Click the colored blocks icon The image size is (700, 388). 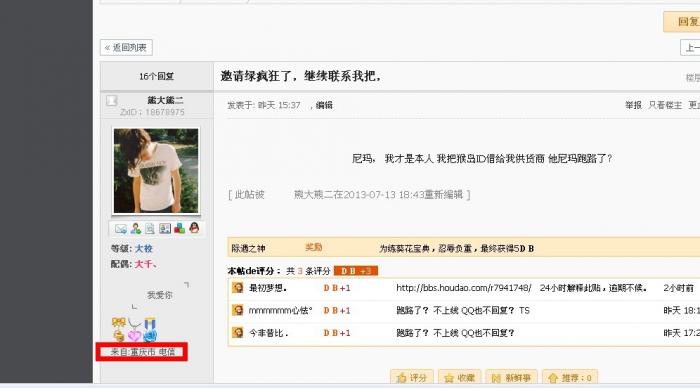coord(179,229)
